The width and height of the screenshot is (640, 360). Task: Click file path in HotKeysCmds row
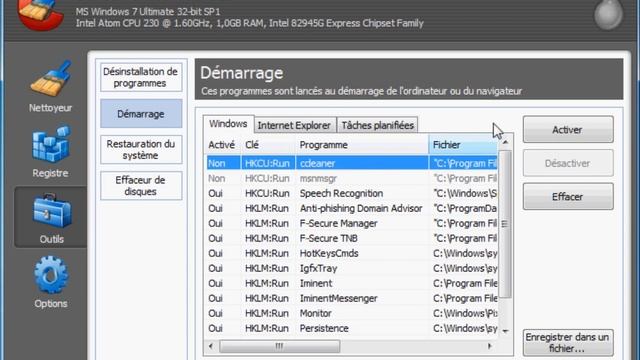(x=465, y=253)
